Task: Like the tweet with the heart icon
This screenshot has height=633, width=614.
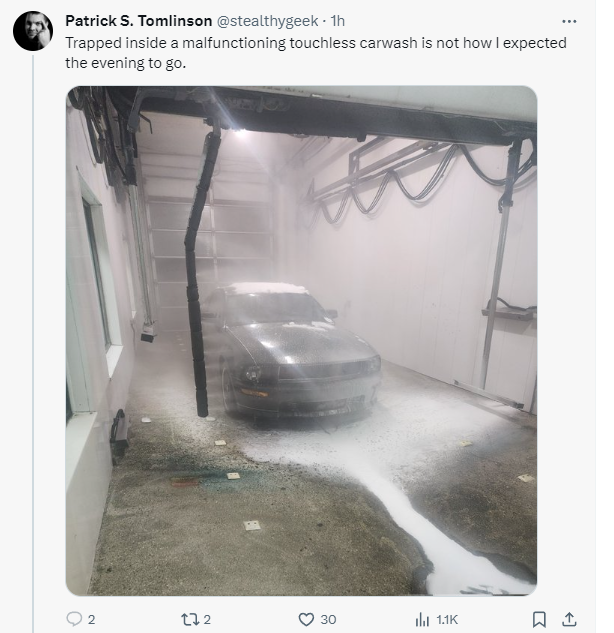Action: click(x=305, y=619)
